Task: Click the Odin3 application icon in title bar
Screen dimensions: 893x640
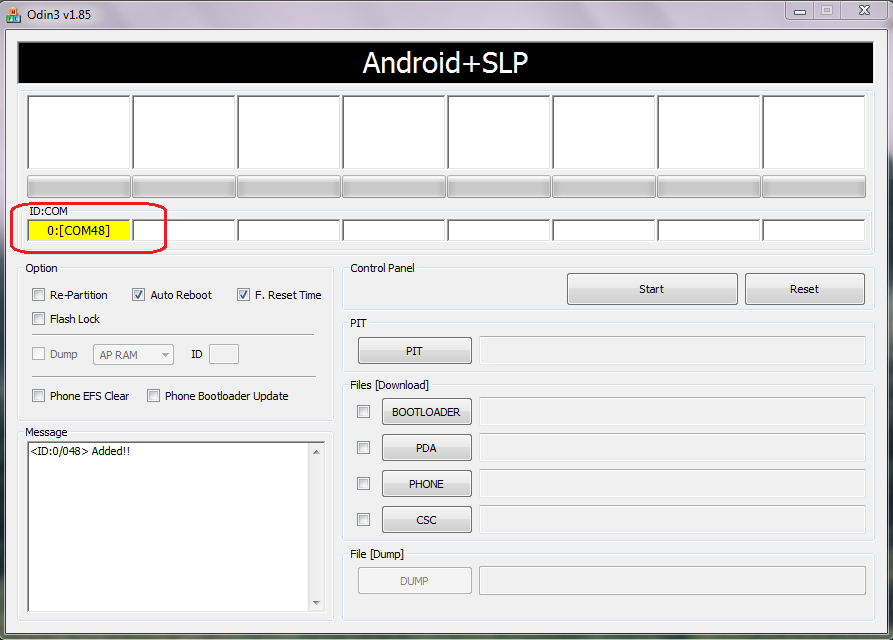Action: click(13, 14)
